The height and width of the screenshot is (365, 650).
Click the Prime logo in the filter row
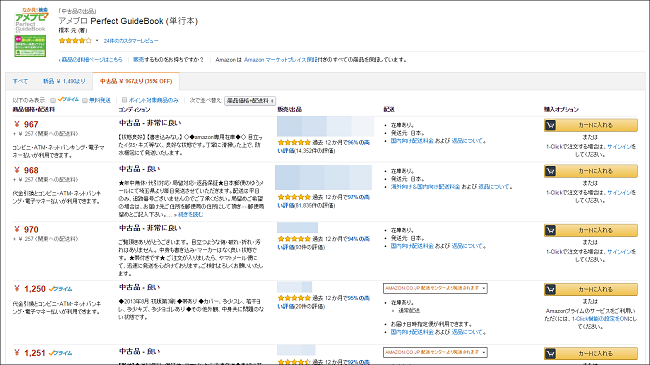[x=68, y=100]
